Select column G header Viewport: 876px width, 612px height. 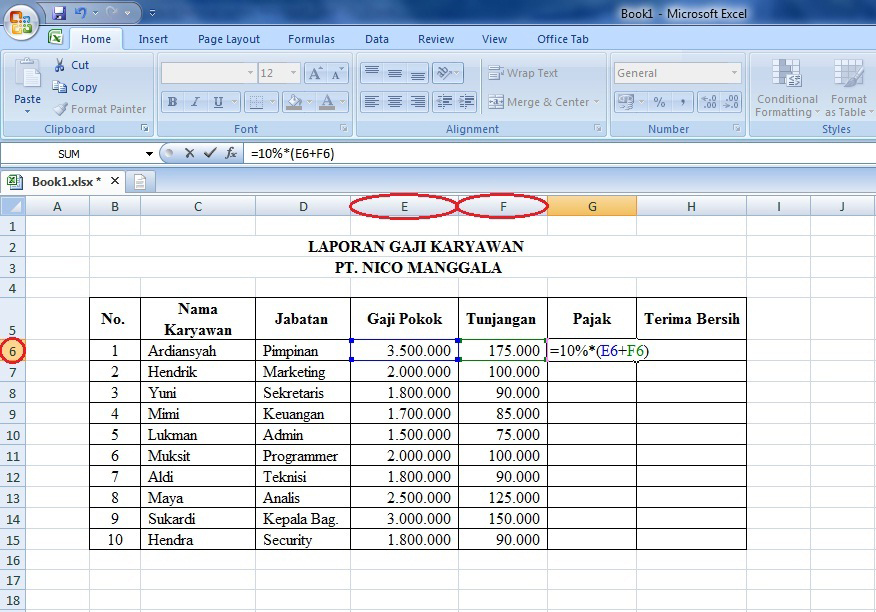coord(592,207)
